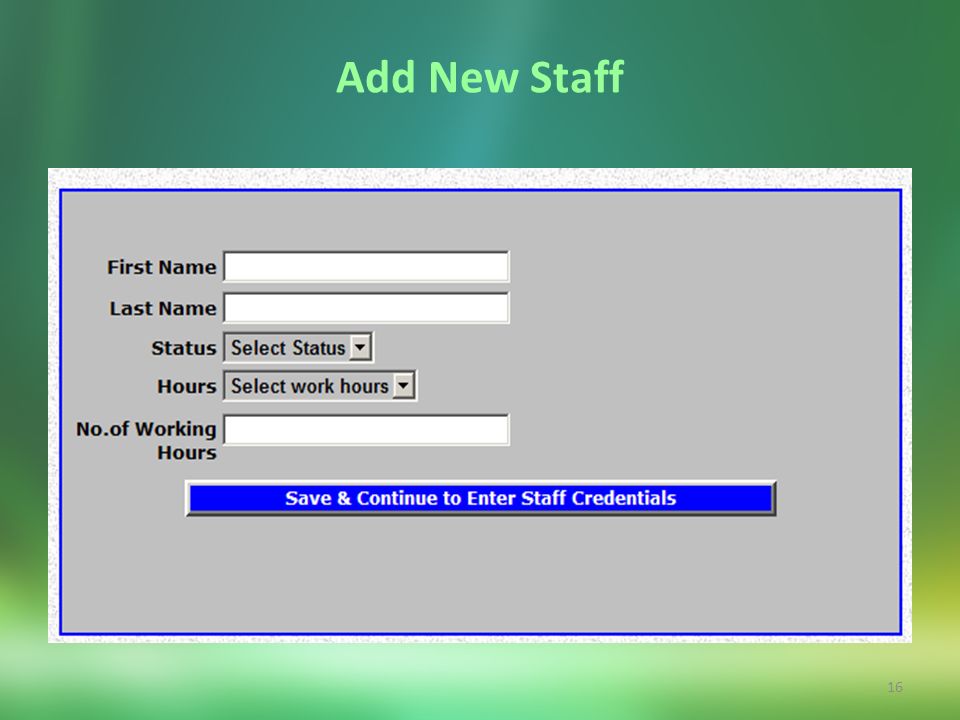Open the Select Status dropdown
Screen dimensions: 960x720
click(298, 348)
